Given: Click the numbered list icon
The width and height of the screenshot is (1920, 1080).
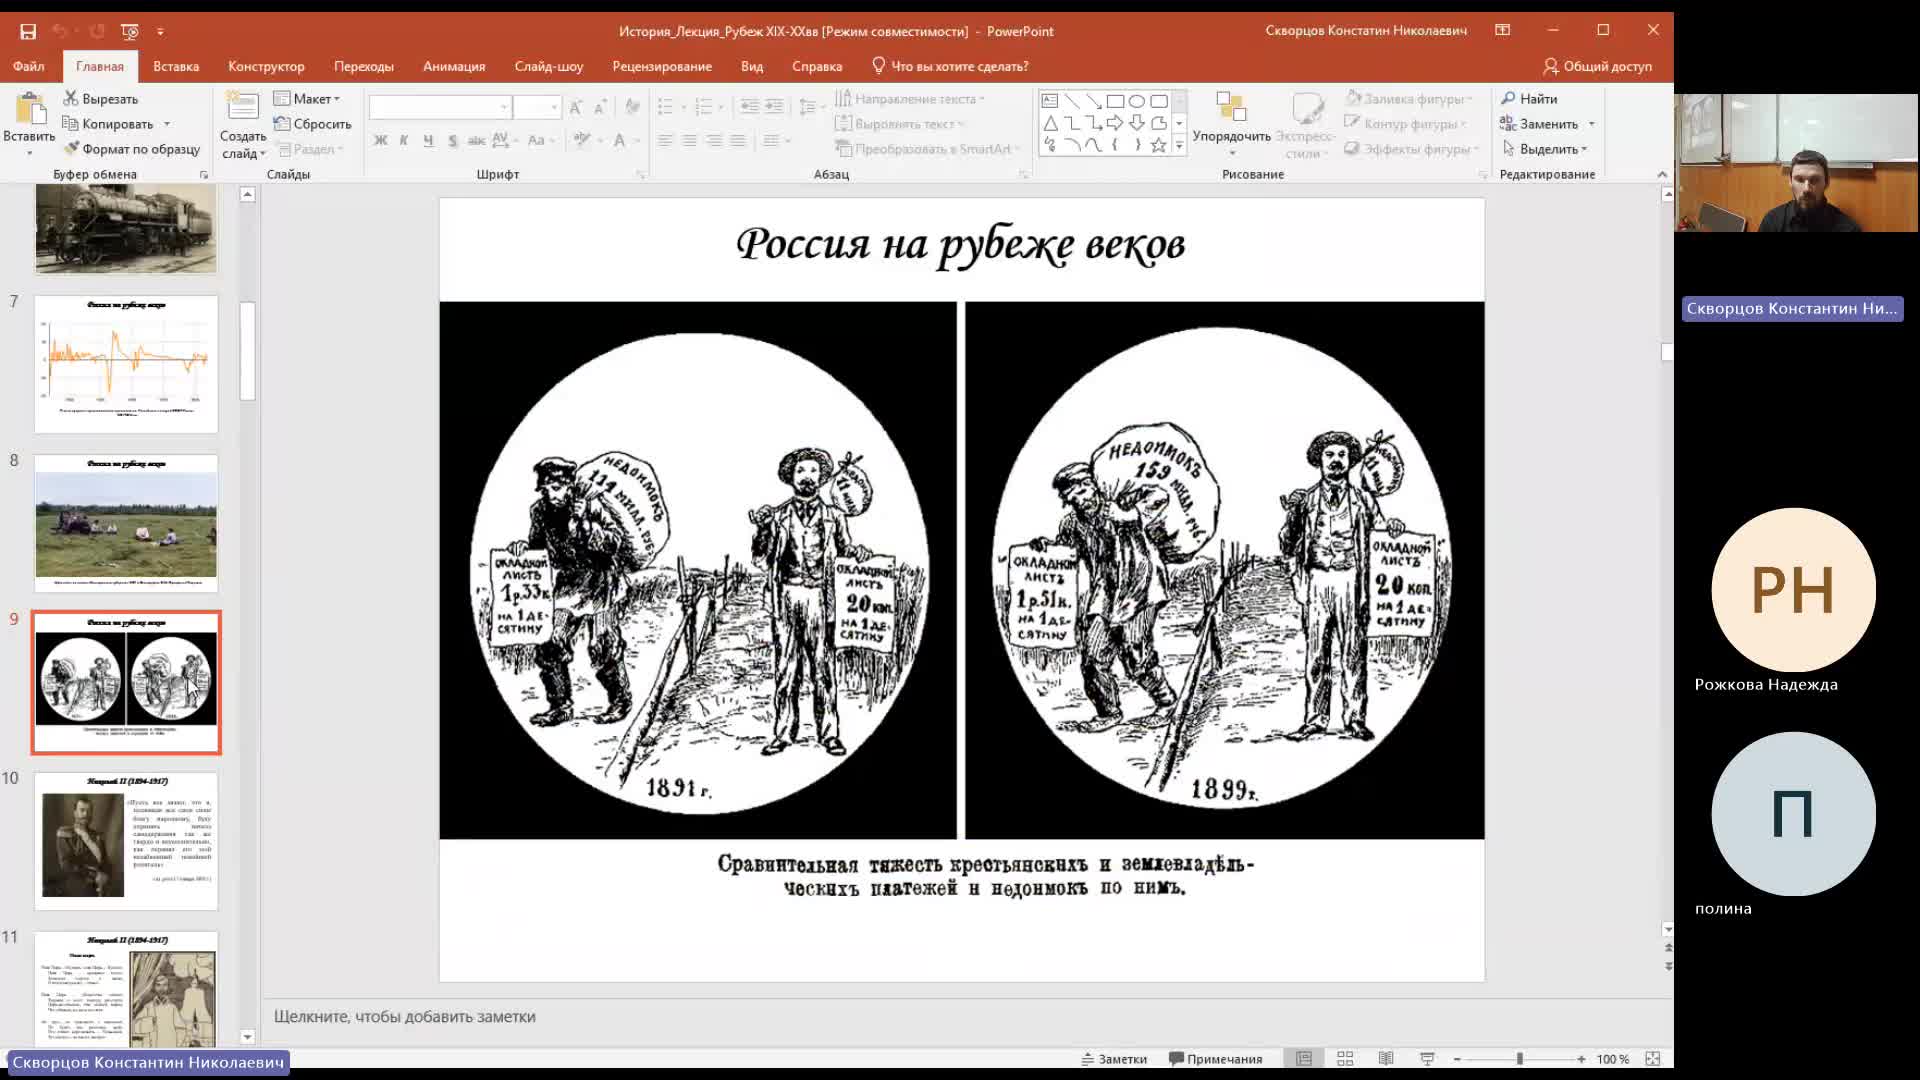Looking at the screenshot, I should [x=704, y=106].
